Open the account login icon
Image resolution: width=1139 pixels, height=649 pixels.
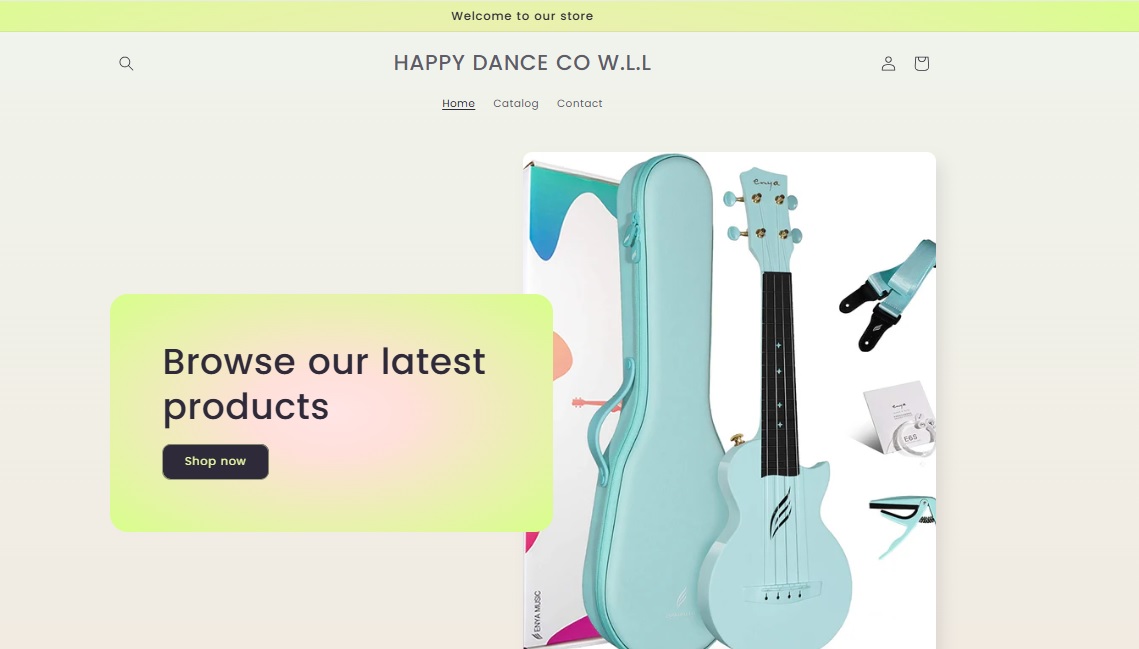pos(888,63)
